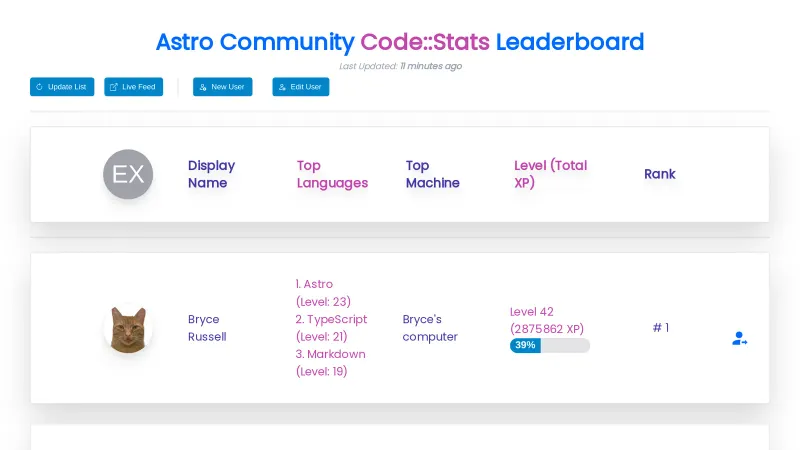Select the Top Languages column header
The height and width of the screenshot is (450, 800).
(332, 174)
